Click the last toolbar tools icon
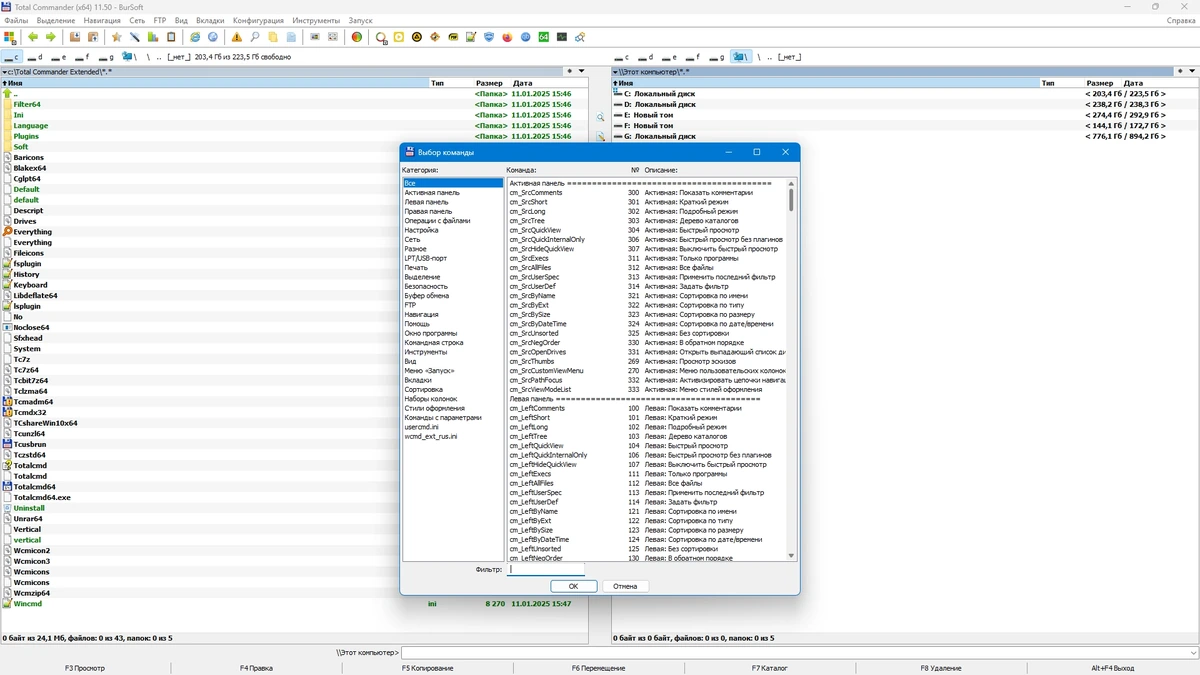The image size is (1200, 675). click(580, 37)
